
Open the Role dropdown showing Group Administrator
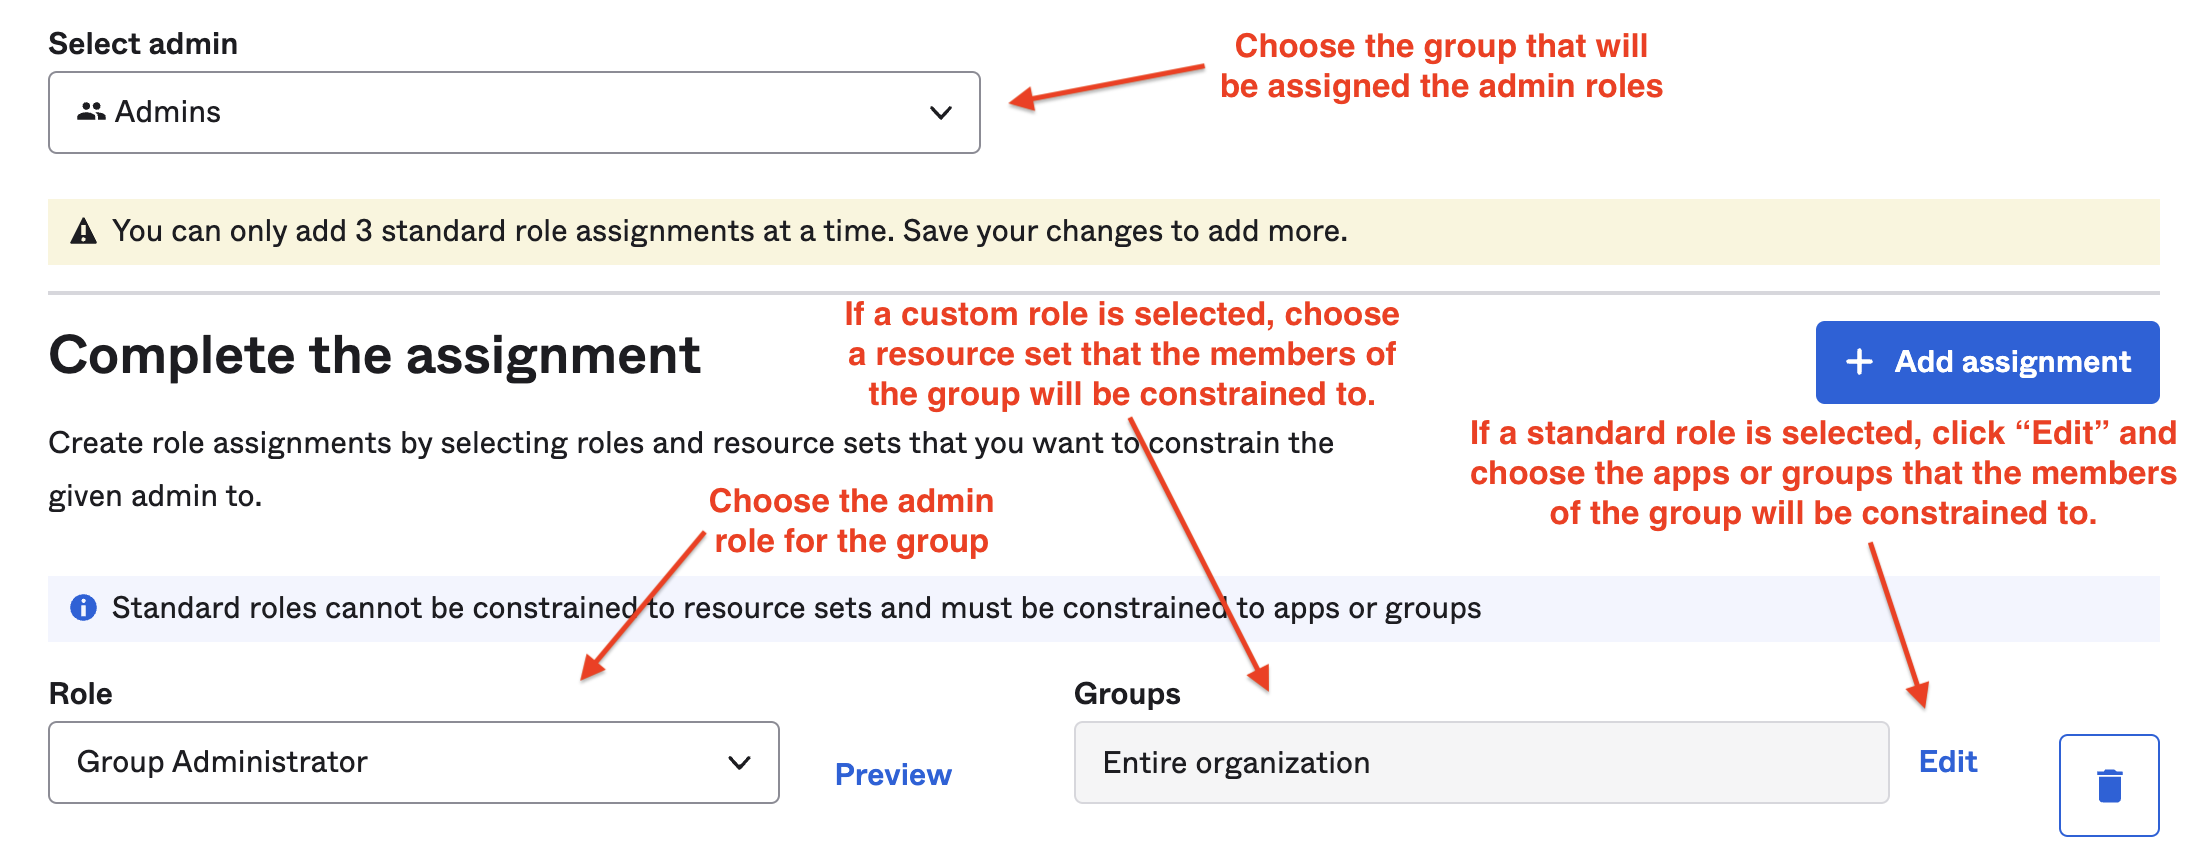[413, 763]
